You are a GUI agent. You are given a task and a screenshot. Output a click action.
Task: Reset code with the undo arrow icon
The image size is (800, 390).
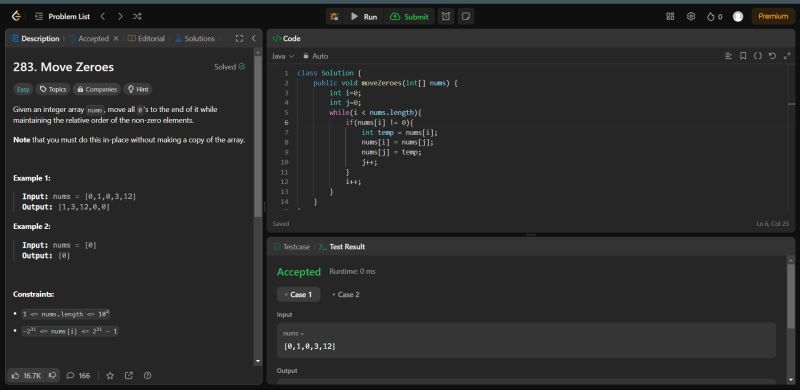[x=772, y=56]
